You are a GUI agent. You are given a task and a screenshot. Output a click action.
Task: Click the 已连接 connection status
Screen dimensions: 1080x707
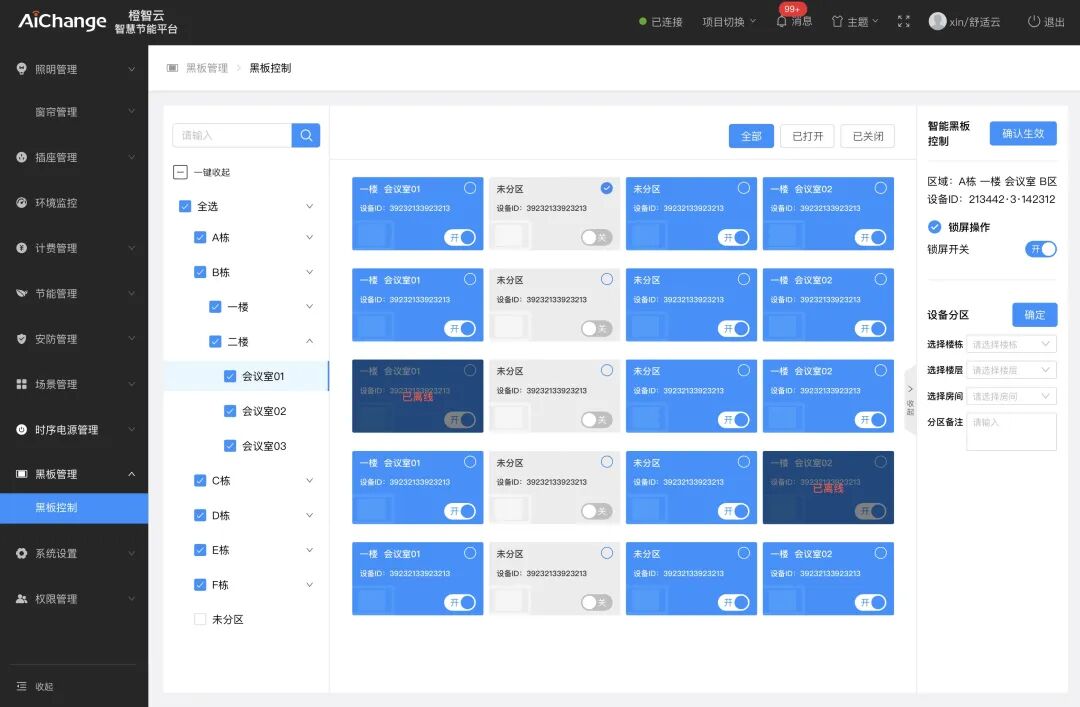[x=661, y=22]
